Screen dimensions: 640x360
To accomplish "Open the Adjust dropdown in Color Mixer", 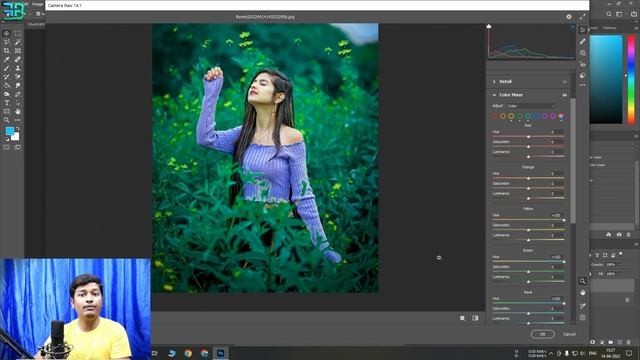I will 531,106.
